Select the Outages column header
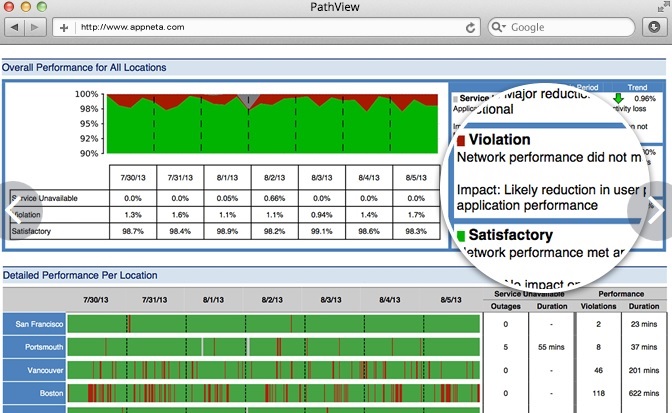This screenshot has width=672, height=413. [506, 306]
